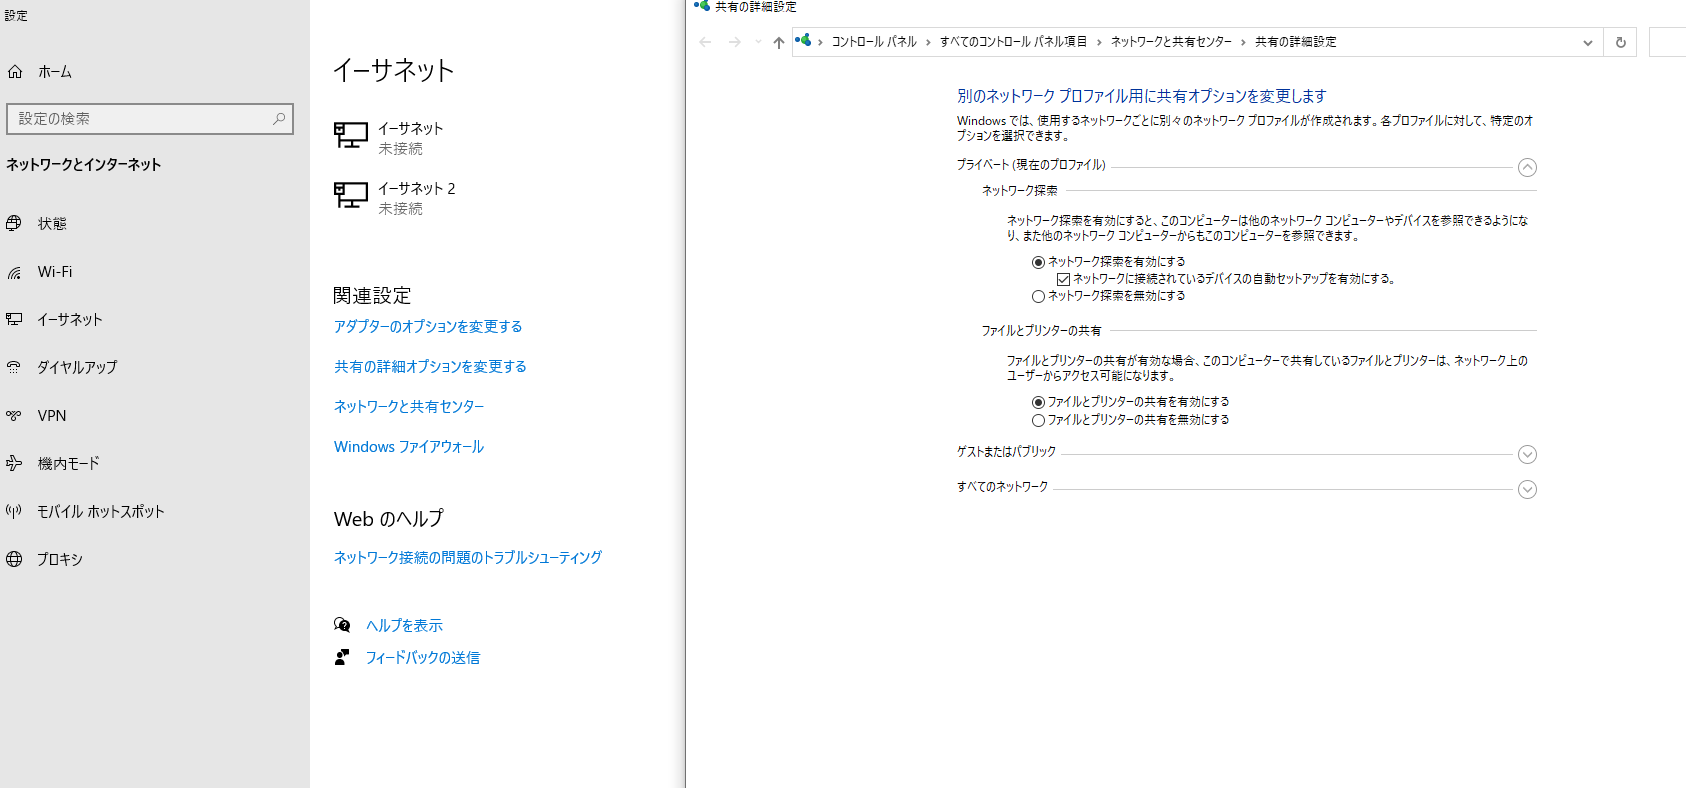Viewport: 1686px width, 788px height.
Task: Expand the ゲストまたはパブリック section
Action: (1526, 455)
